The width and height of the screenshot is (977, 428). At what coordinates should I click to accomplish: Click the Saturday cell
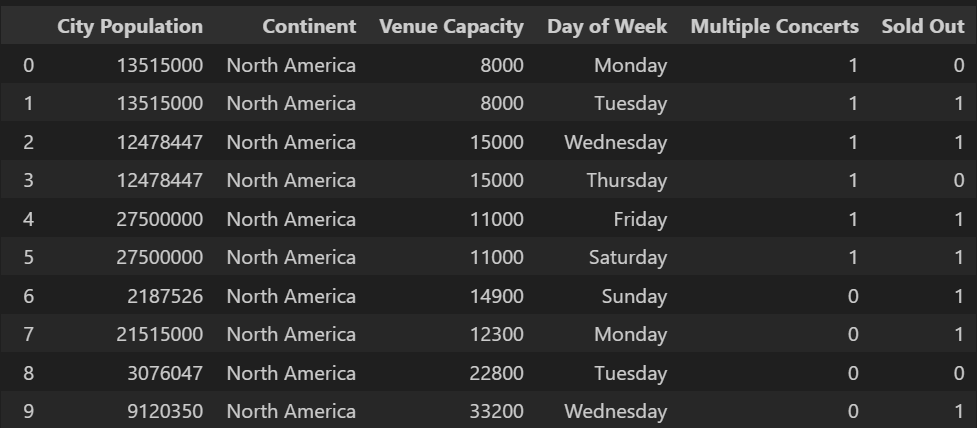627,258
